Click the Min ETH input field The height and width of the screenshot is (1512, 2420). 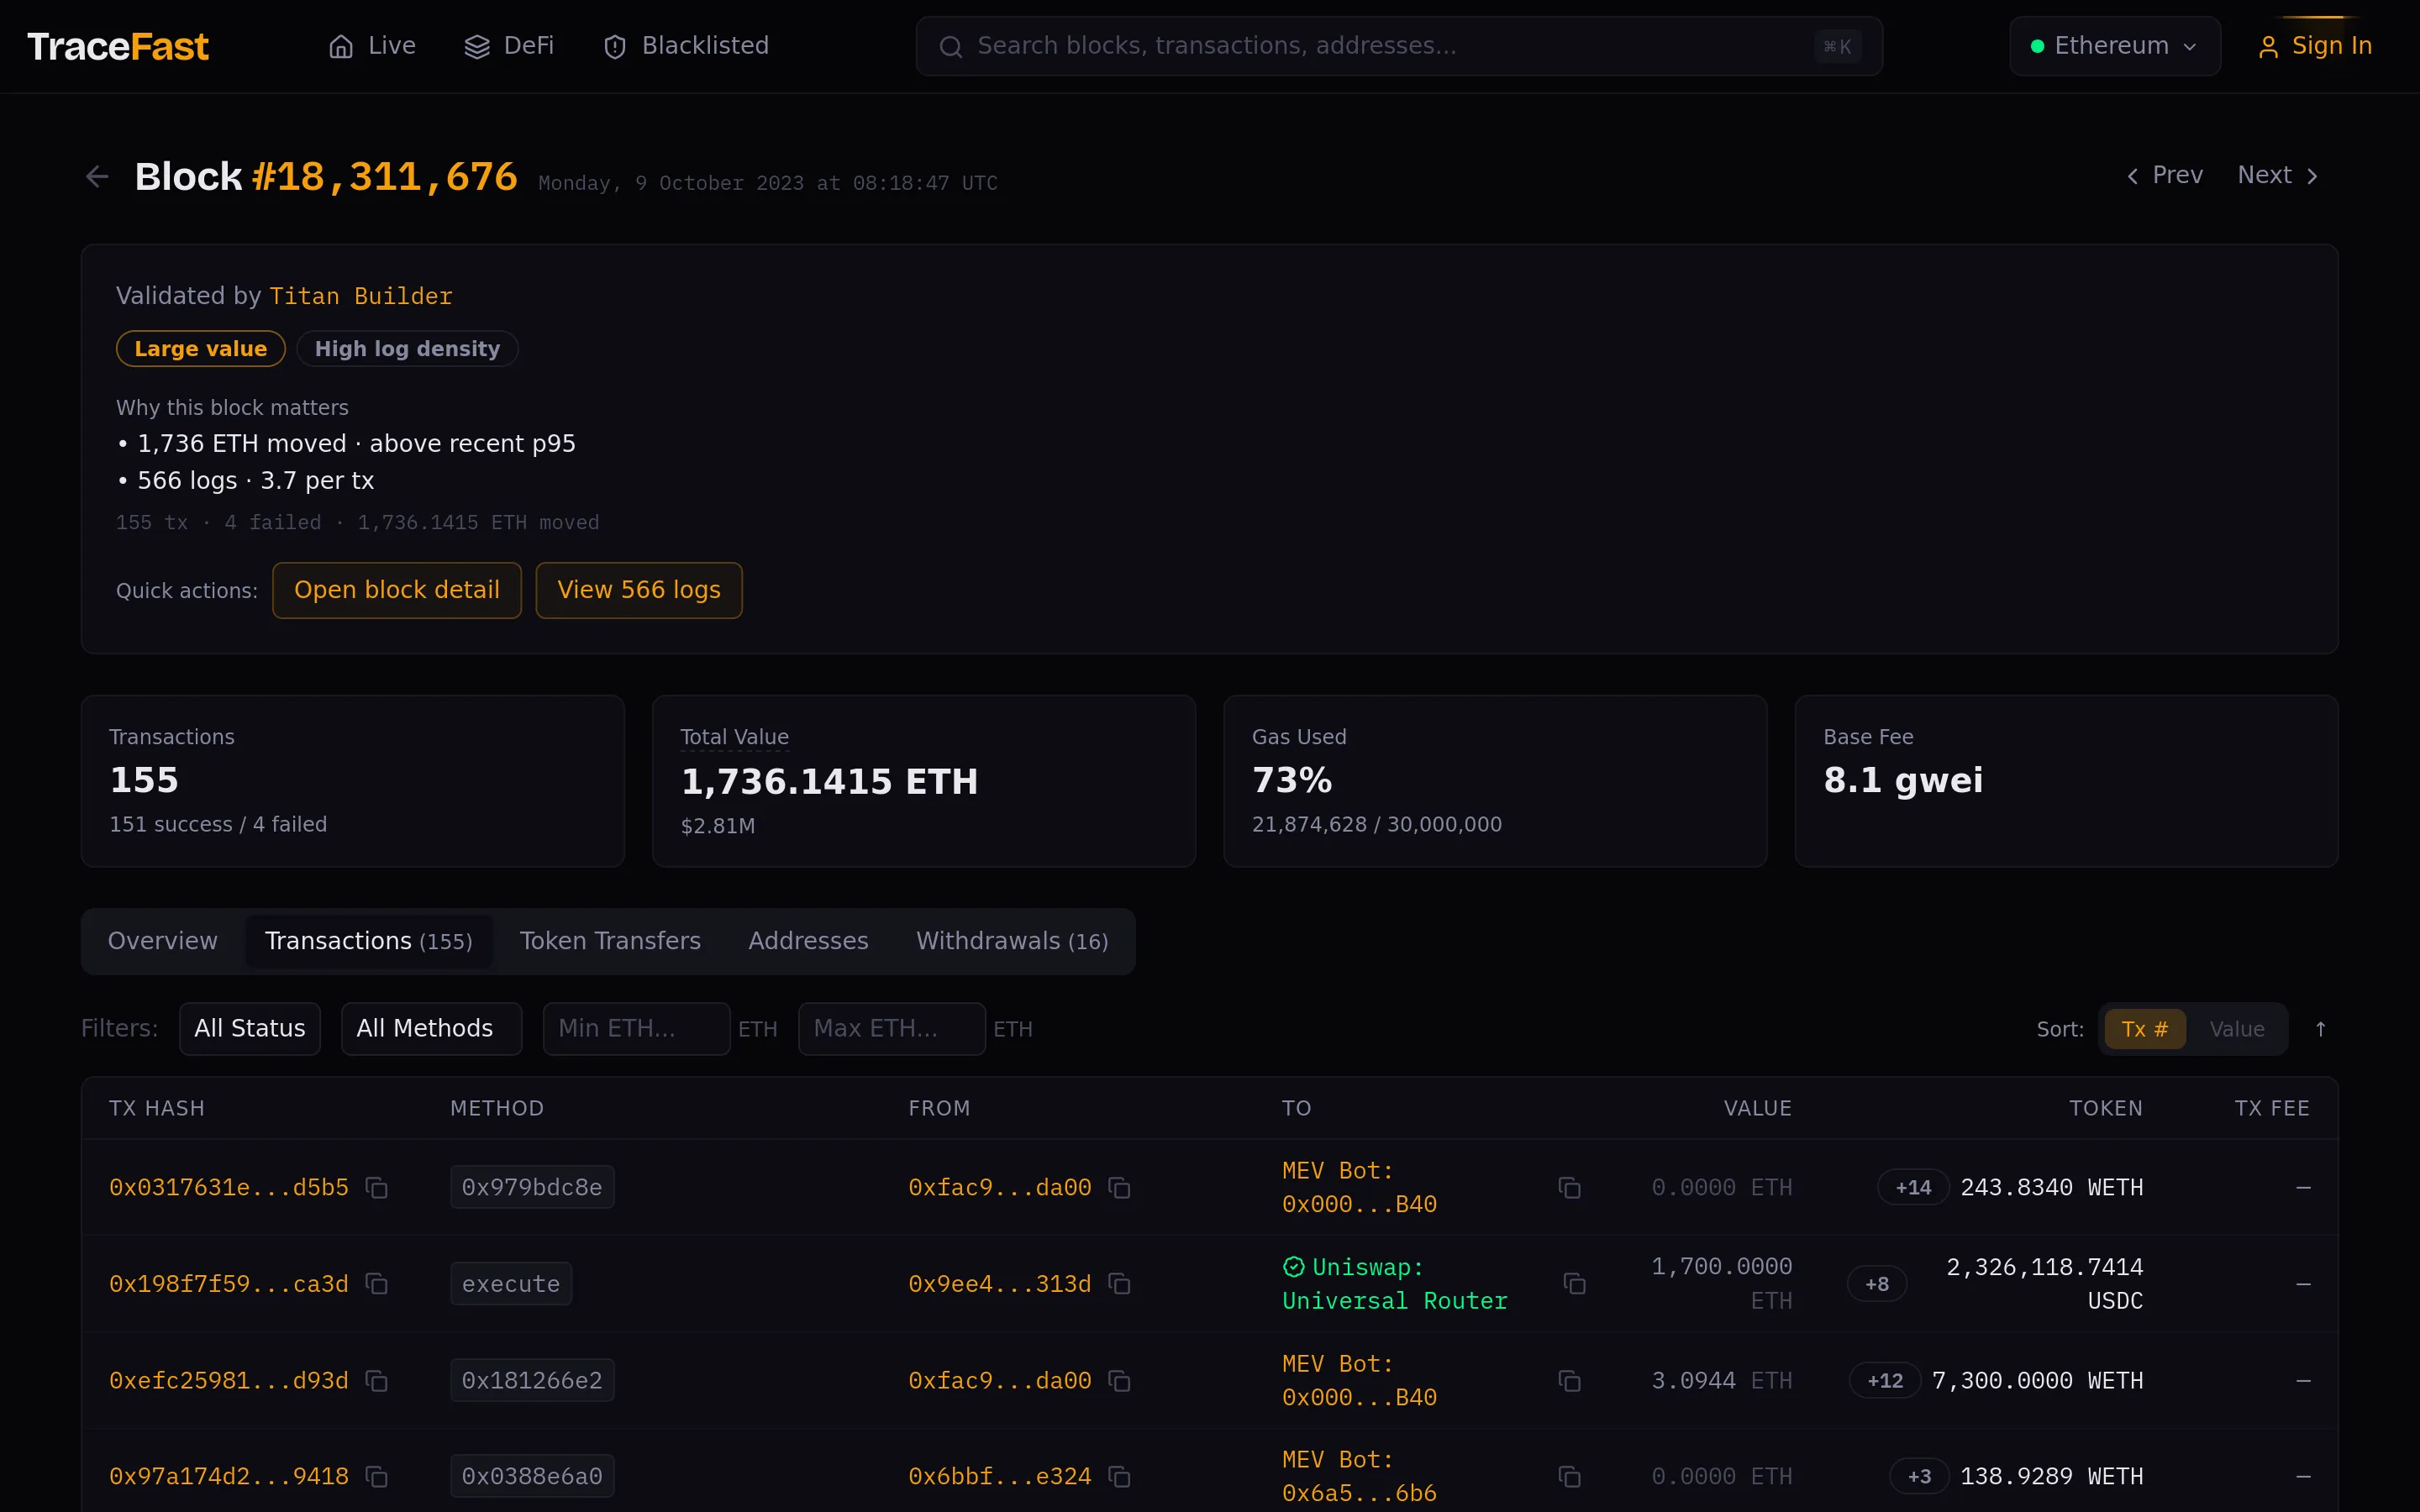[636, 1029]
